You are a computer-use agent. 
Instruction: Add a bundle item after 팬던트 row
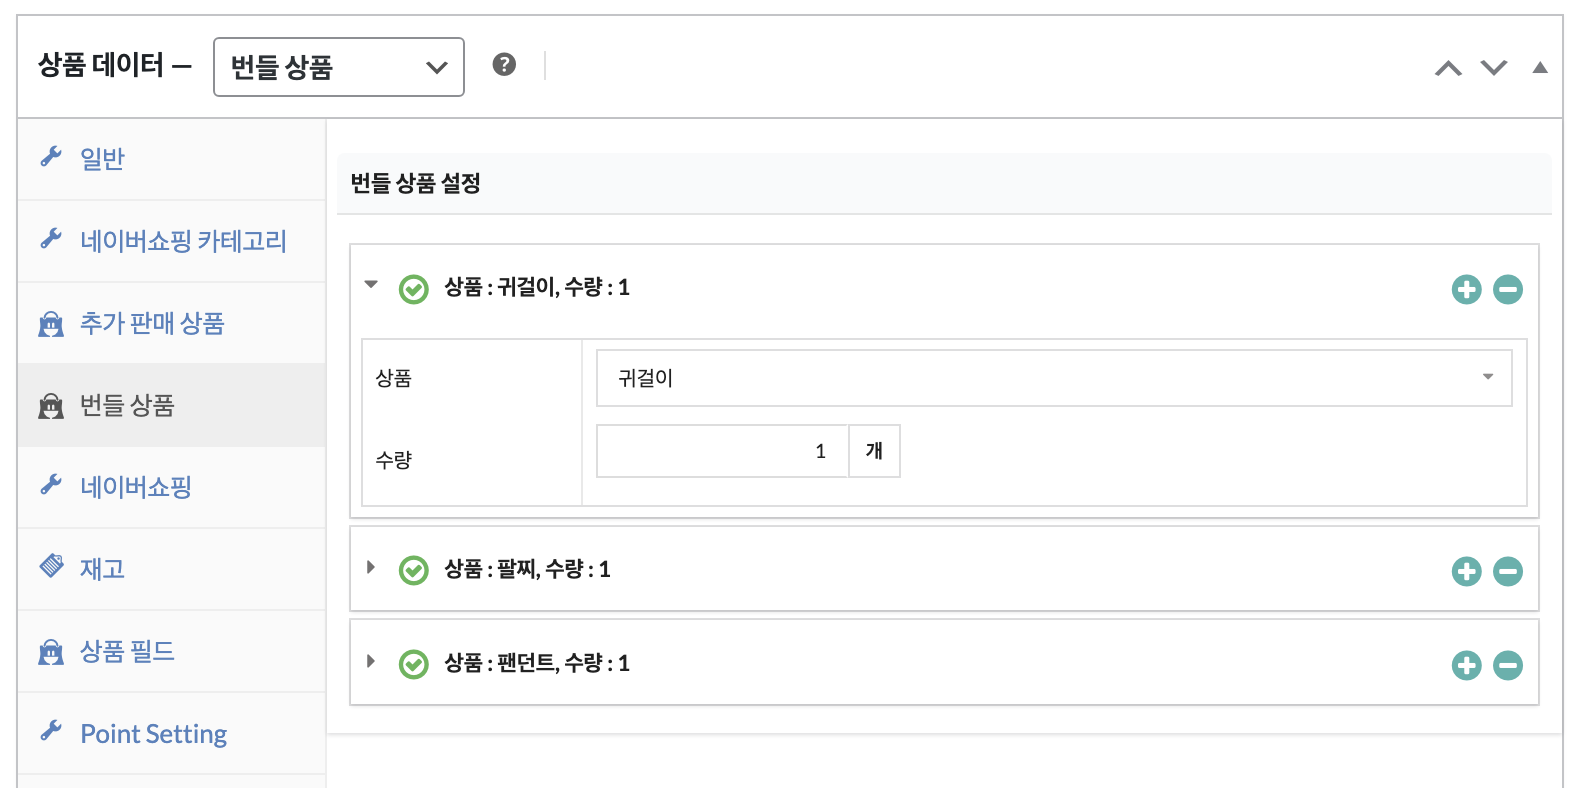(x=1466, y=665)
